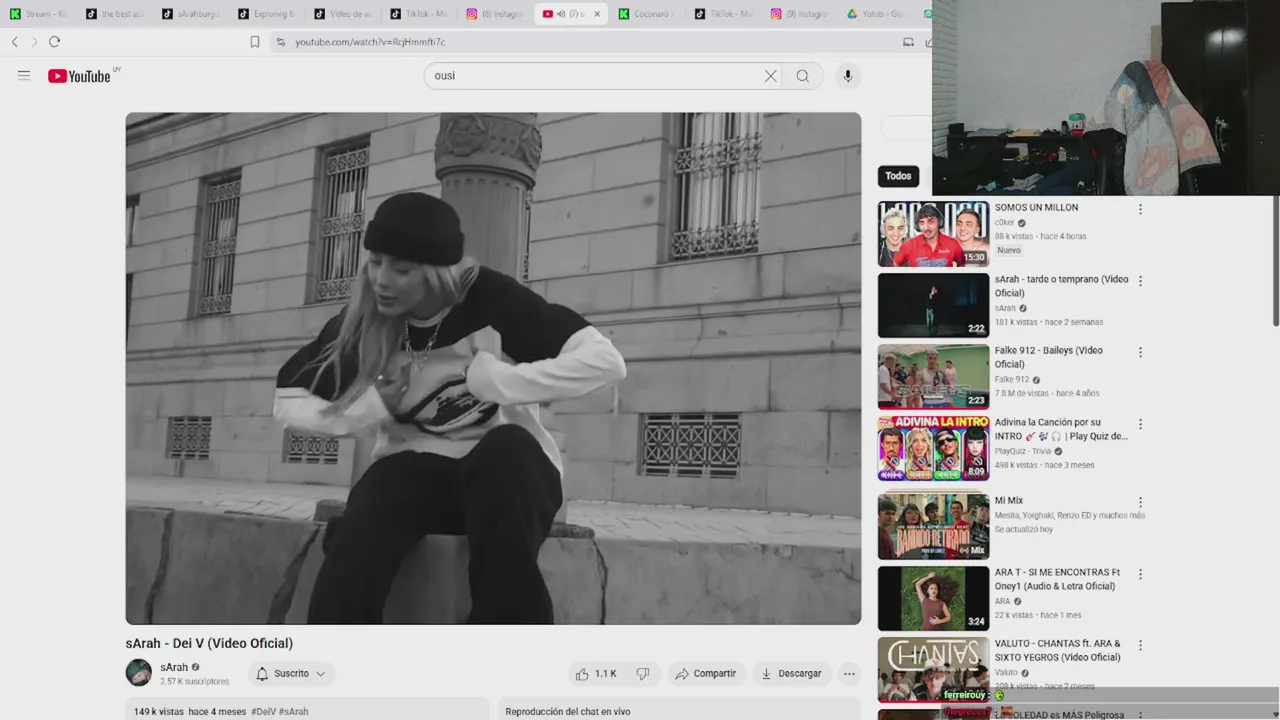
Task: Click 'Reproducción del chat en vivo' text
Action: (568, 712)
